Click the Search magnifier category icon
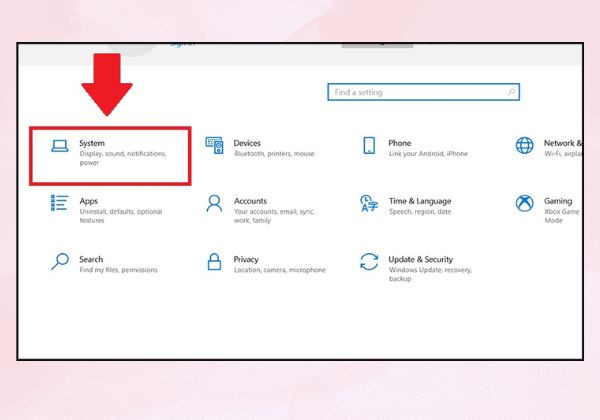This screenshot has width=600, height=420. (60, 261)
